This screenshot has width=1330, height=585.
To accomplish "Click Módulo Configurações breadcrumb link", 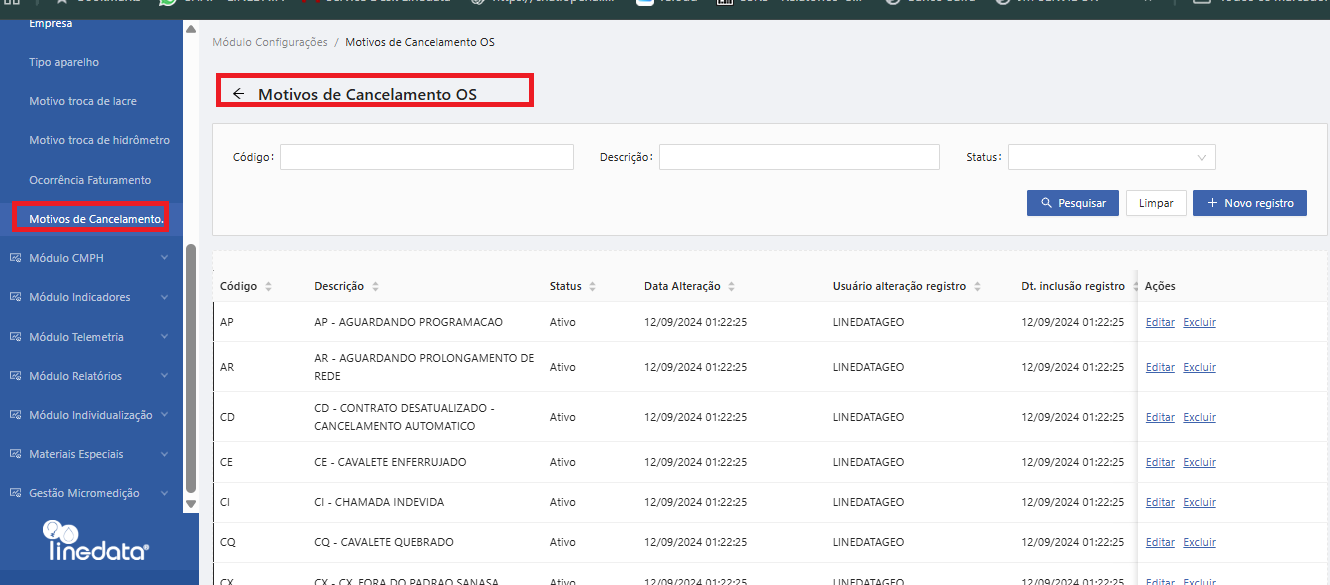I will tap(270, 42).
